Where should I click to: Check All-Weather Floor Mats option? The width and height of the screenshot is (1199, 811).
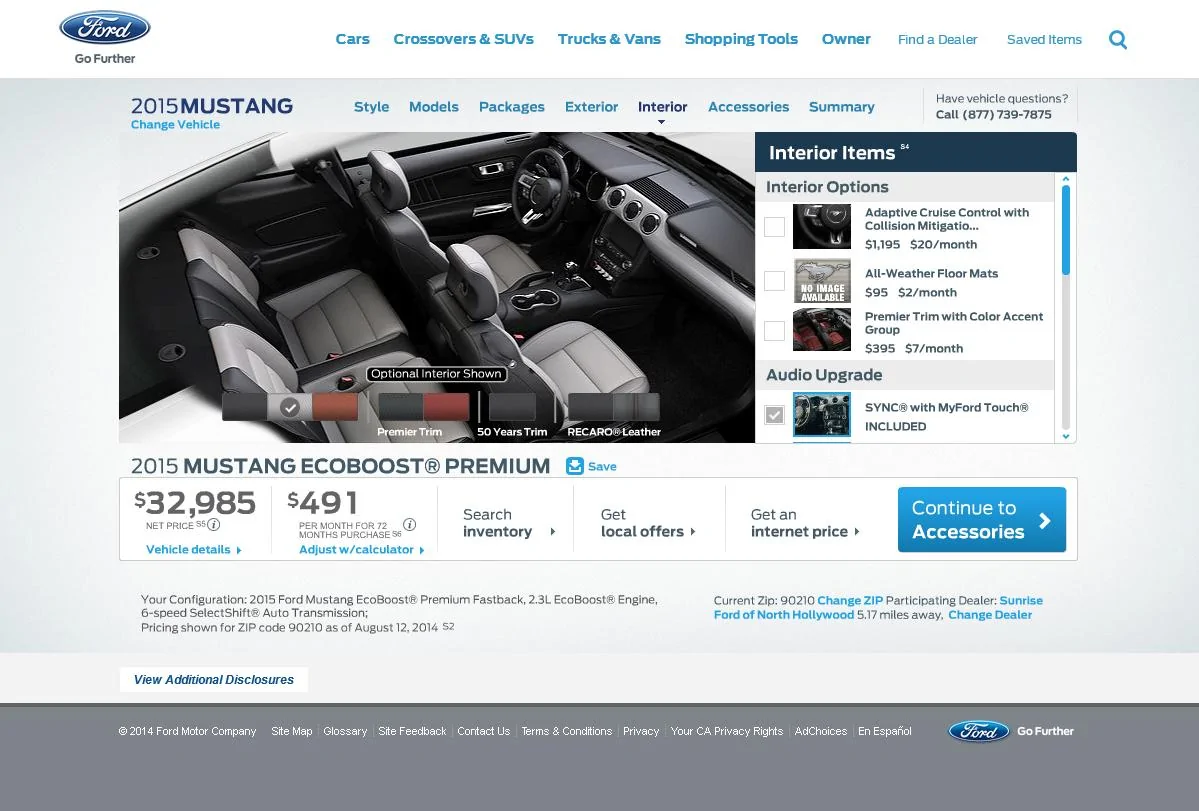point(774,281)
